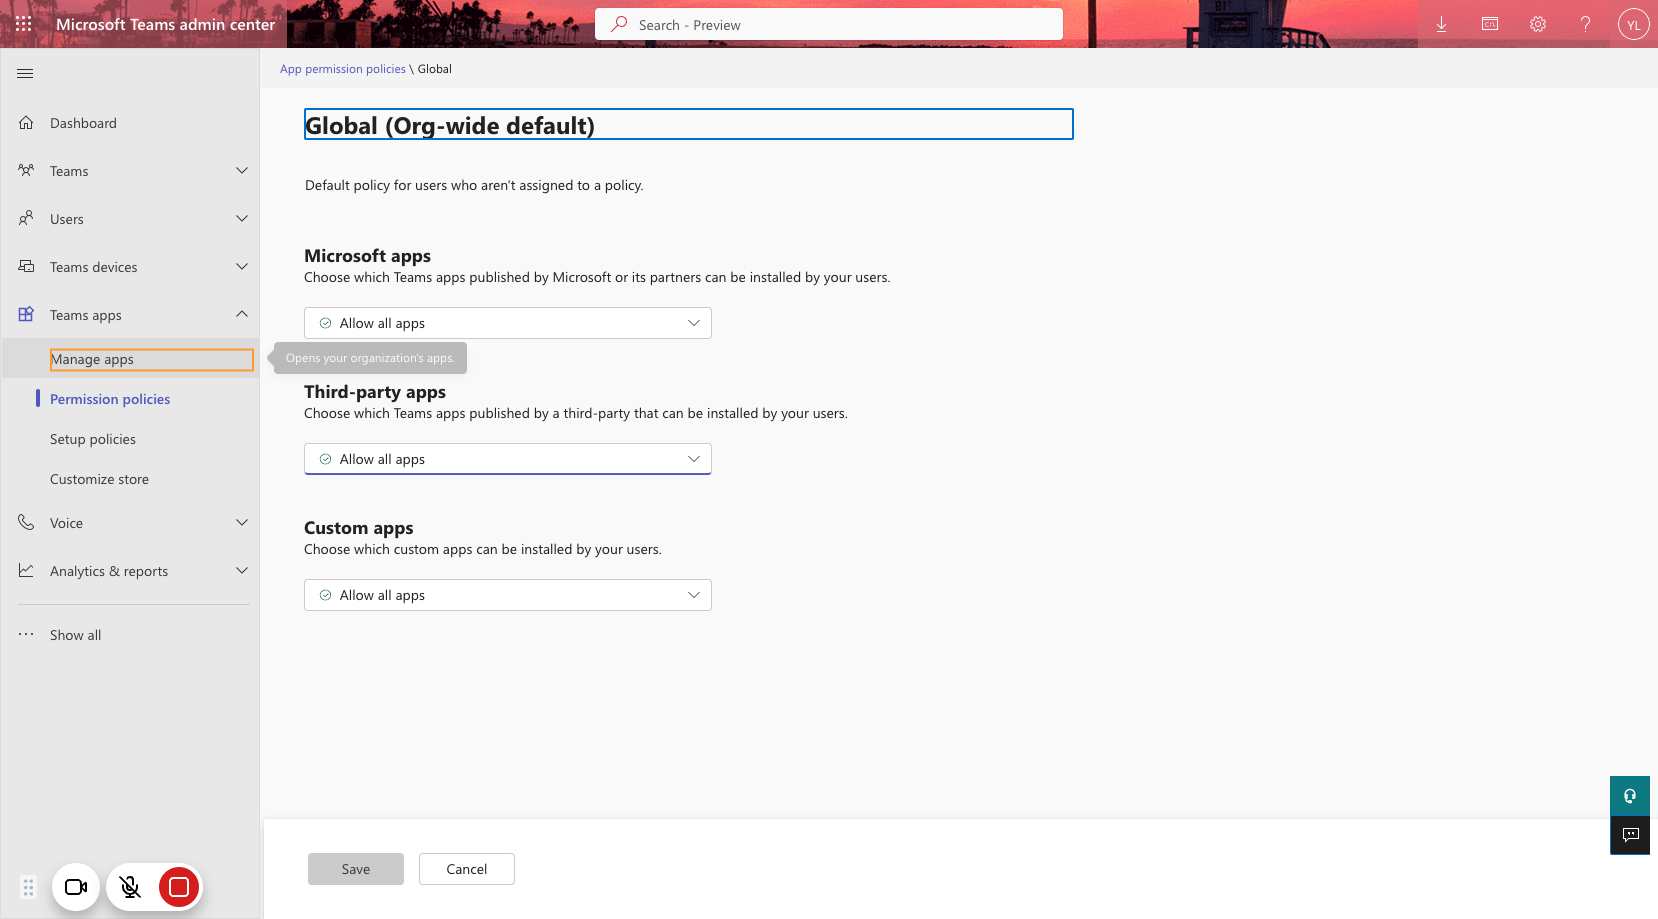Click the Cancel button
Screen dimensions: 1658x919
click(467, 869)
